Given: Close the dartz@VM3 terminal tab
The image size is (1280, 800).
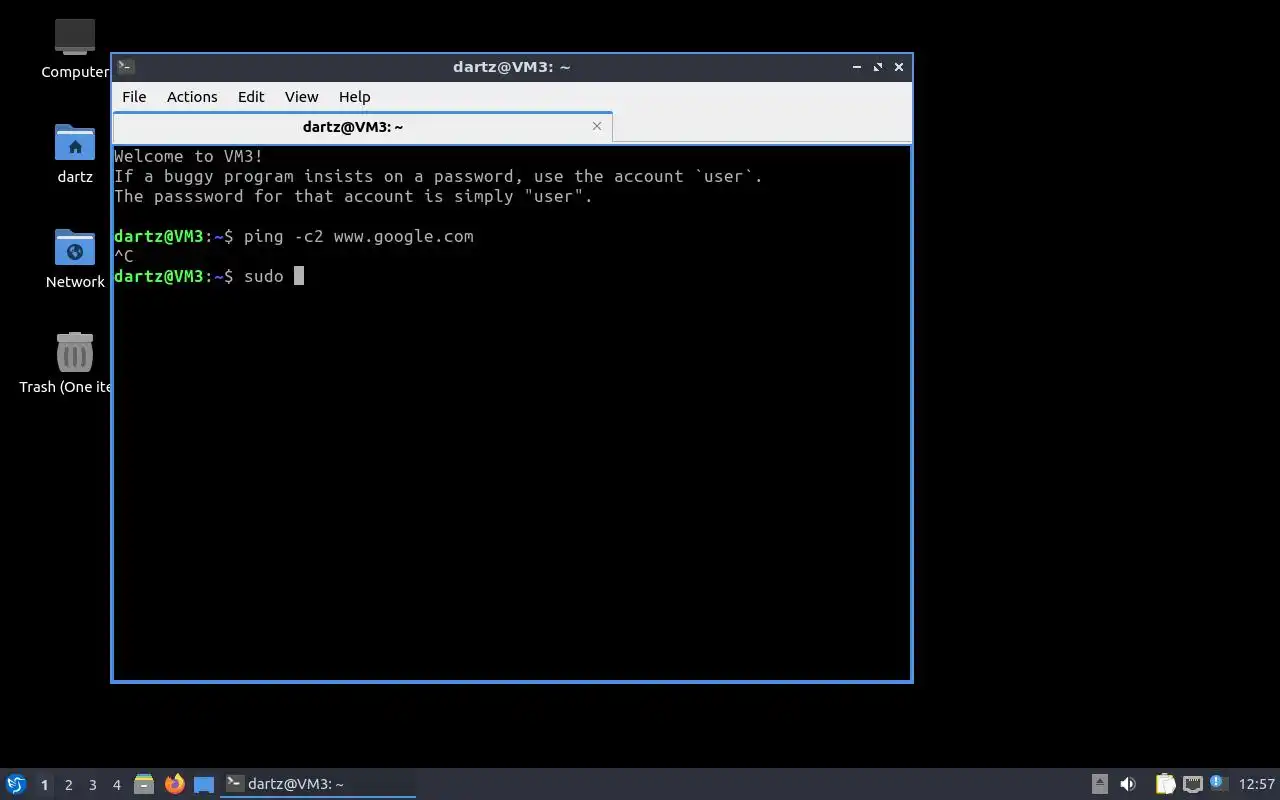Looking at the screenshot, I should coord(597,126).
